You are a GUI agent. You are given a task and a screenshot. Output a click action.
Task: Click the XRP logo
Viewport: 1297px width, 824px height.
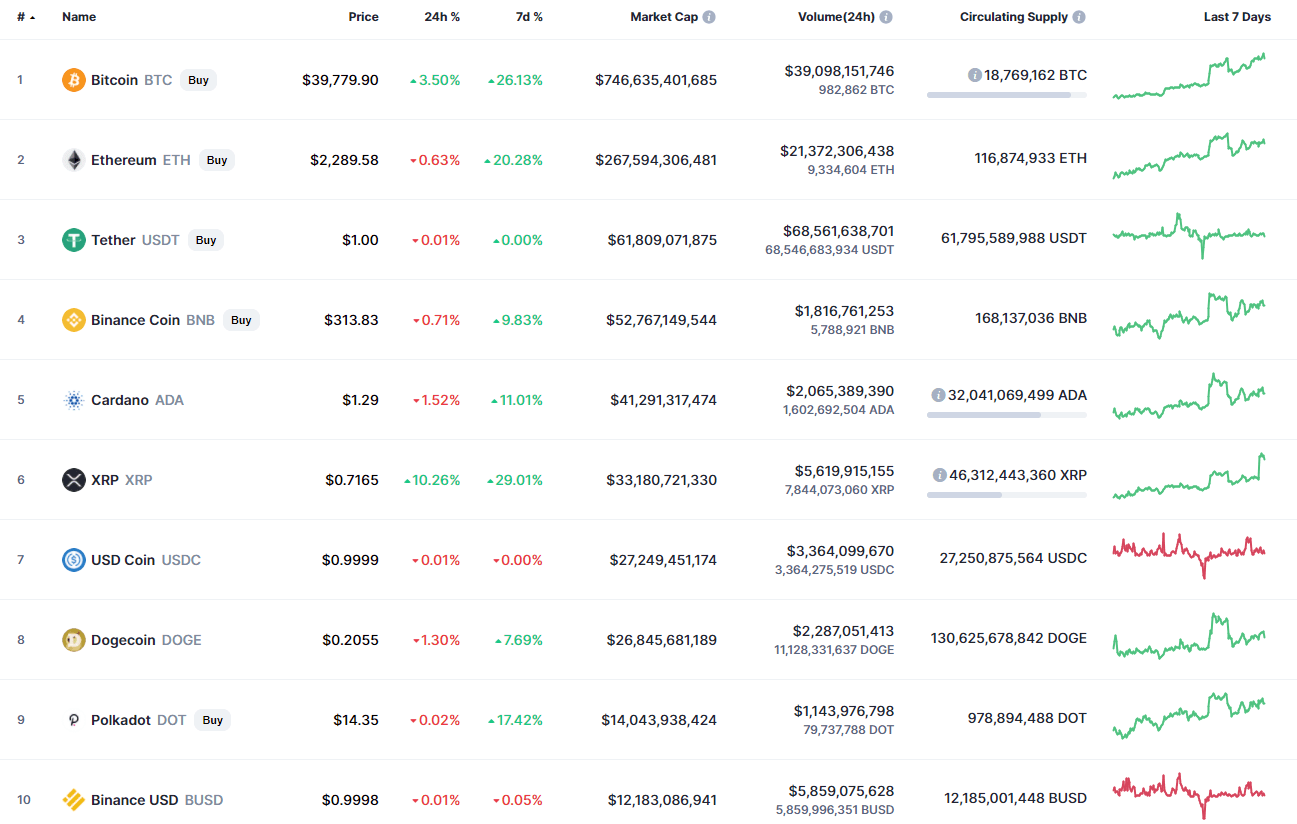point(73,480)
